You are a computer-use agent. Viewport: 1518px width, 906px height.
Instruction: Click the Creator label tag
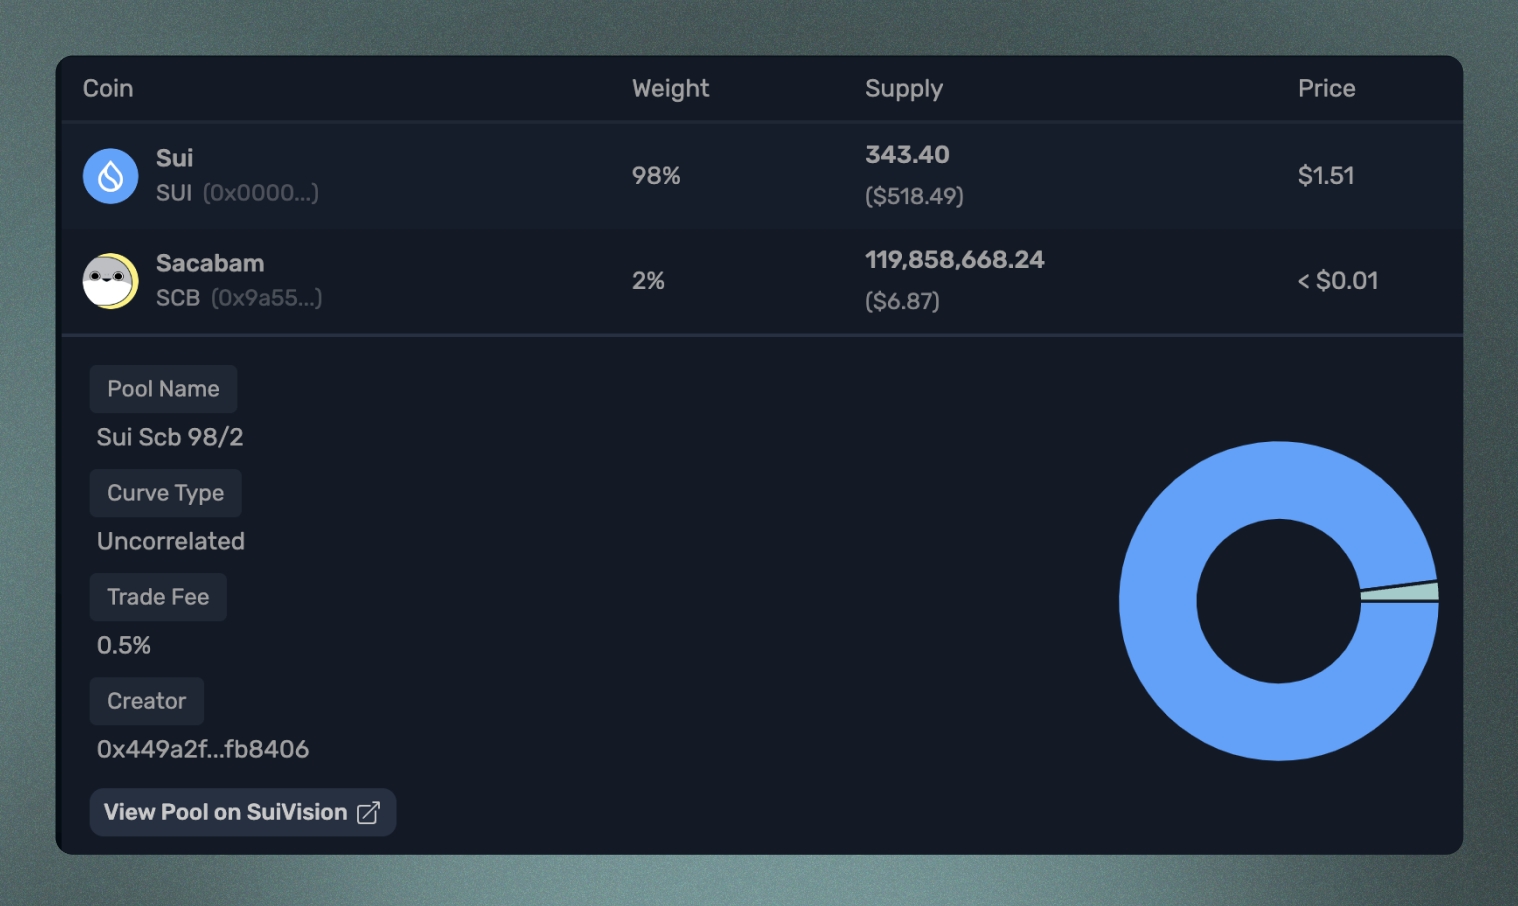click(147, 701)
